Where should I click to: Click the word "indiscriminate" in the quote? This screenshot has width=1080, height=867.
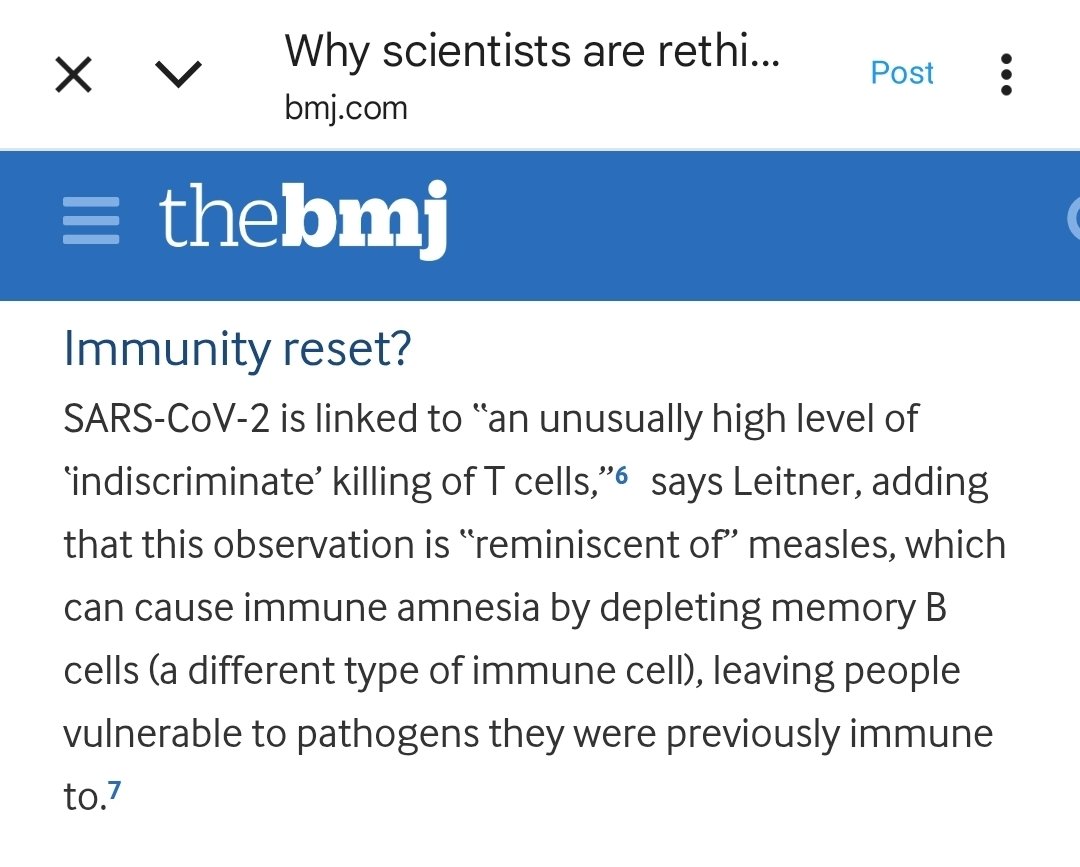[x=188, y=483]
